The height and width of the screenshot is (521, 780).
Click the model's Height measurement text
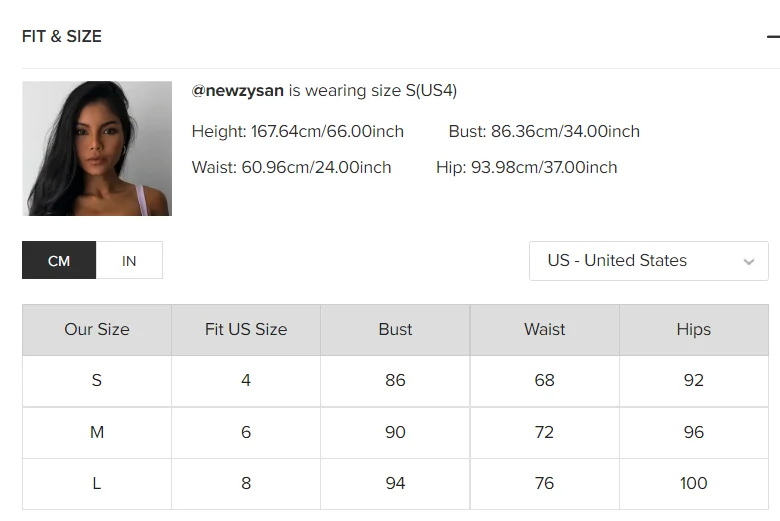tap(298, 132)
